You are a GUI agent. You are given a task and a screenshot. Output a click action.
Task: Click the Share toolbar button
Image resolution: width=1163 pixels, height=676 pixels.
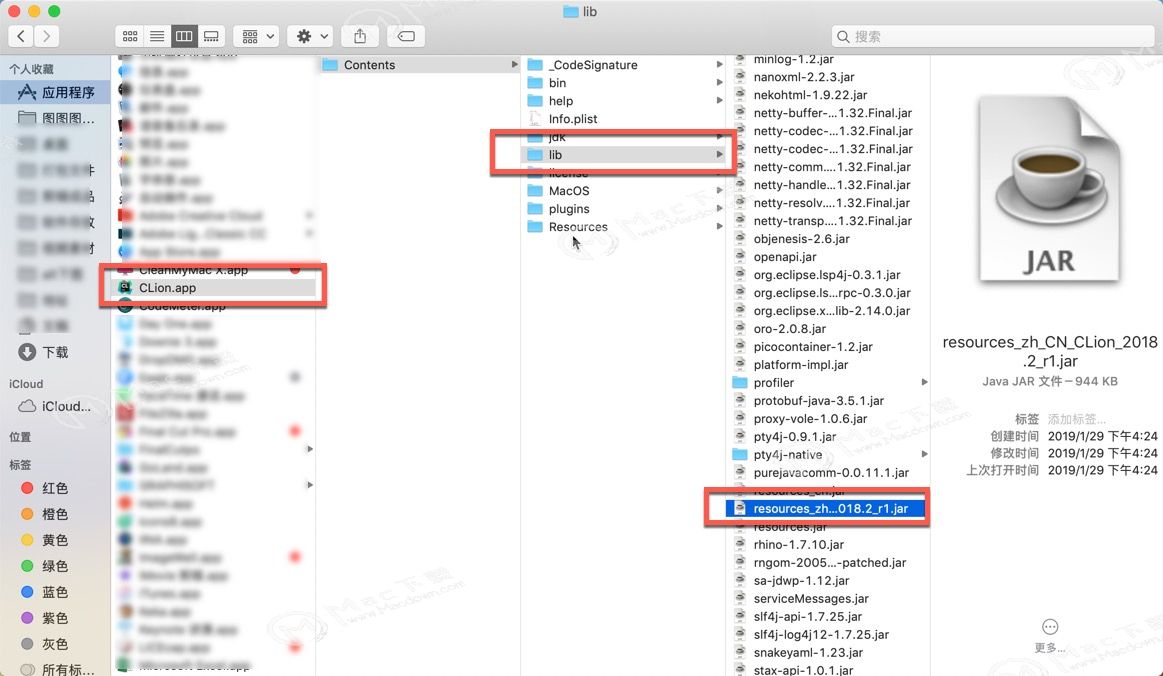(x=360, y=36)
